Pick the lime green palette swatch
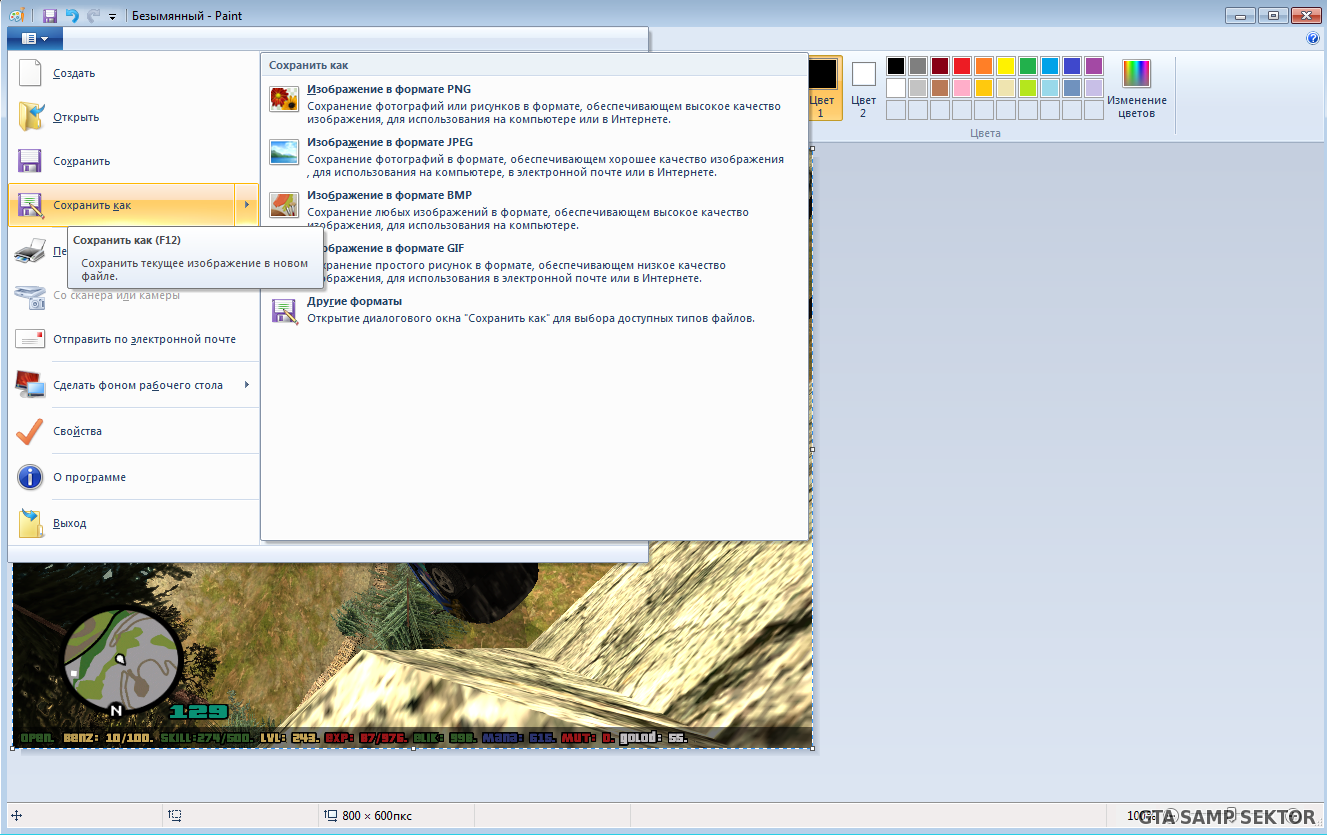The image size is (1327, 835). (1028, 88)
